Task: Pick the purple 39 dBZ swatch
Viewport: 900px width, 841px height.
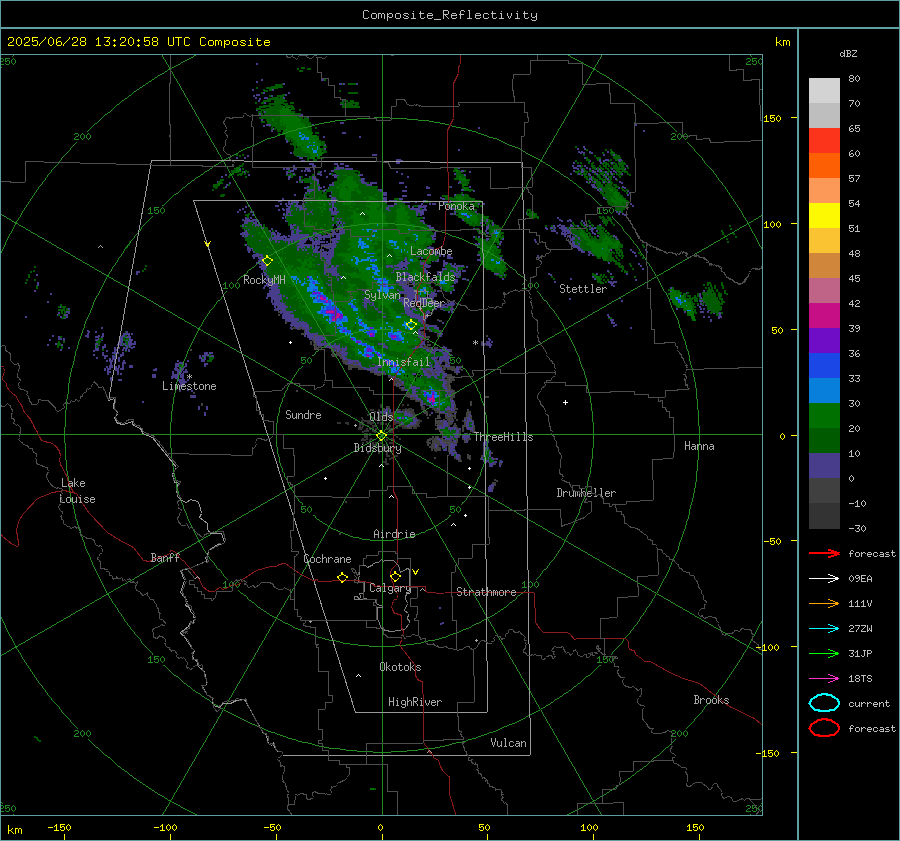Action: click(824, 340)
